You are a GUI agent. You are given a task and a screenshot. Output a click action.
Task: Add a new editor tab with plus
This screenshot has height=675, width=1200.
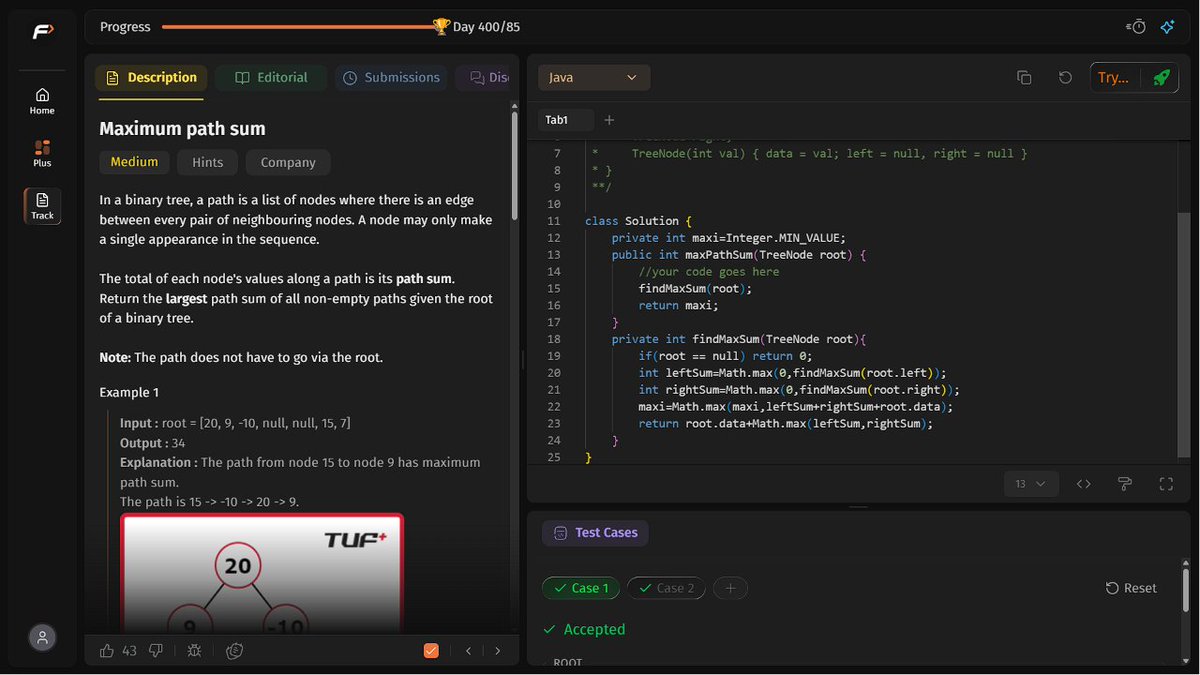tap(609, 120)
